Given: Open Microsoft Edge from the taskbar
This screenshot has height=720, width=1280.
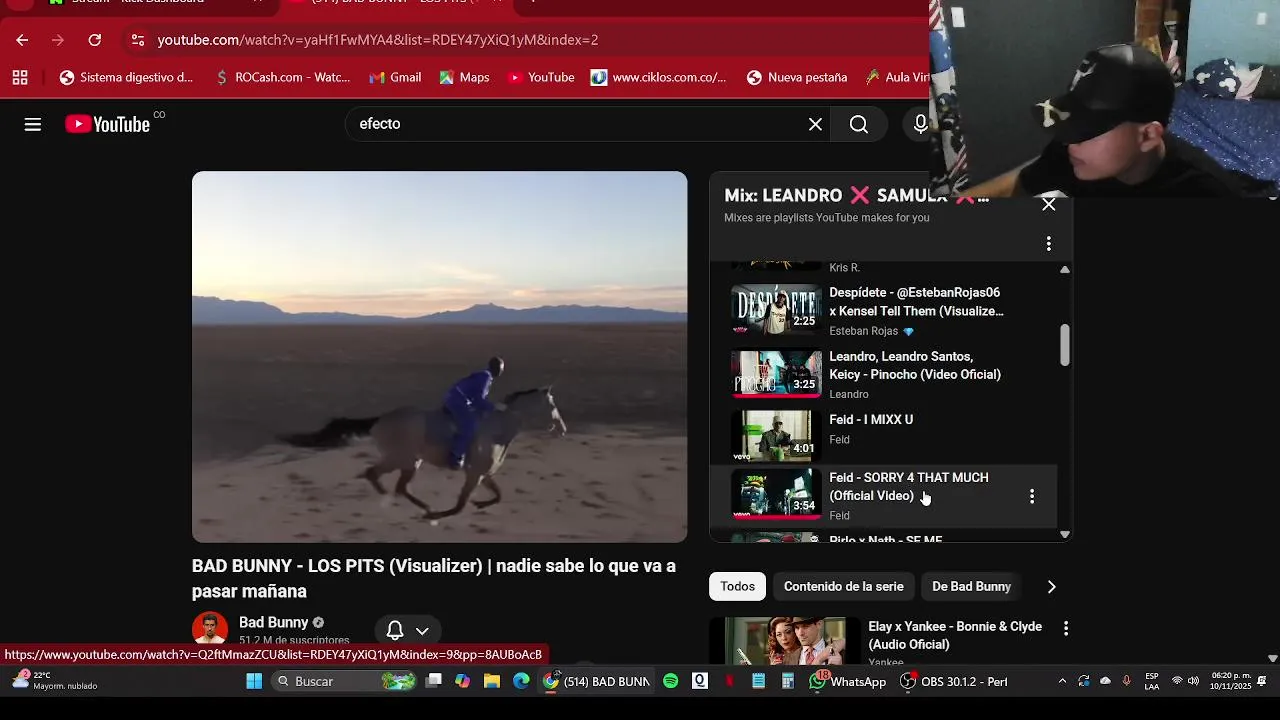Looking at the screenshot, I should click(x=521, y=681).
